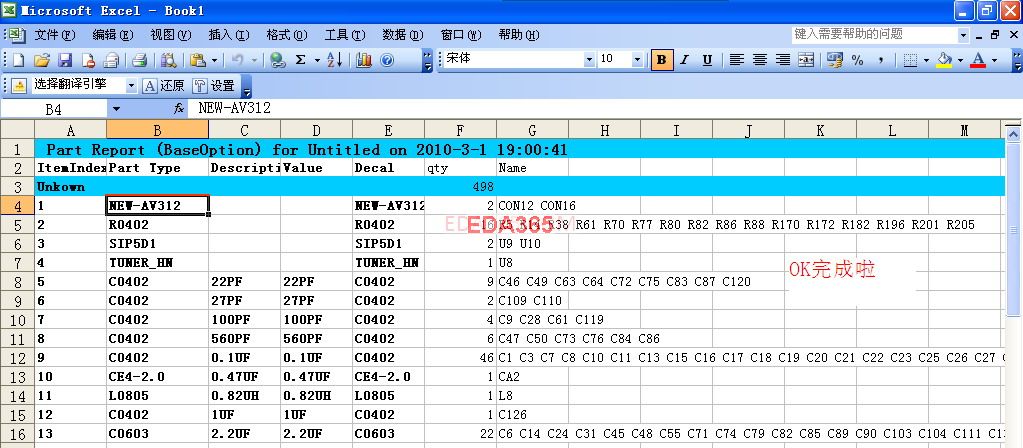Click the Name Box showing B4
Image resolution: width=1023 pixels, height=448 pixels.
tap(55, 109)
